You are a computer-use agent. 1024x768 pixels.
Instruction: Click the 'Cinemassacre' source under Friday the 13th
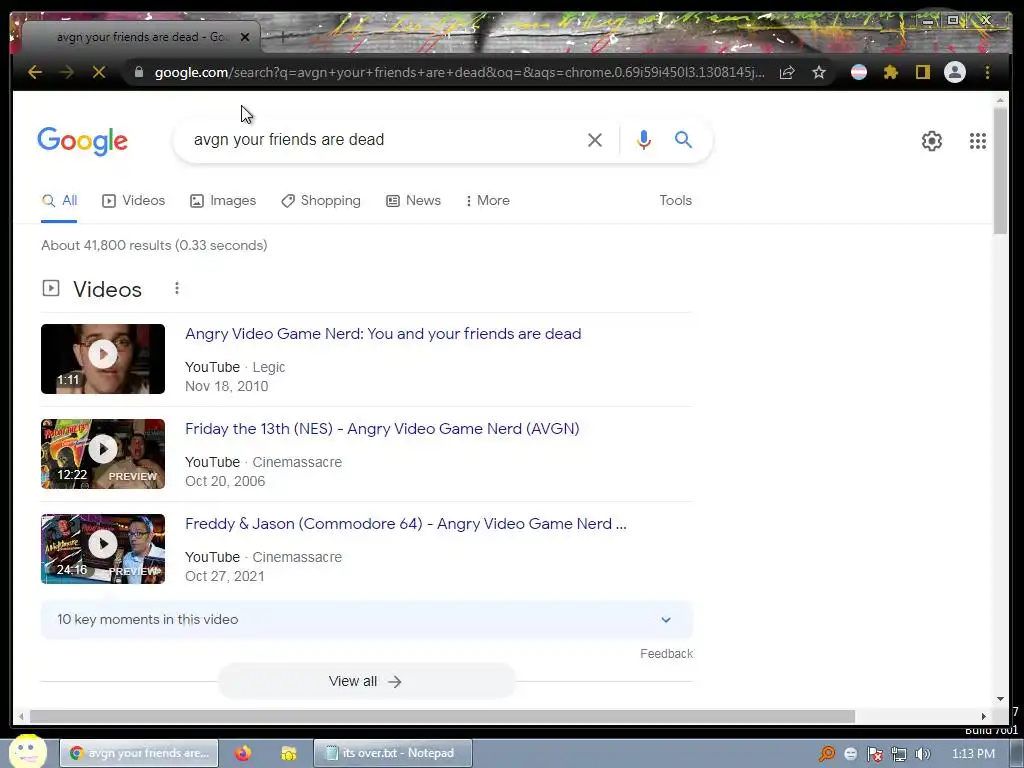297,462
